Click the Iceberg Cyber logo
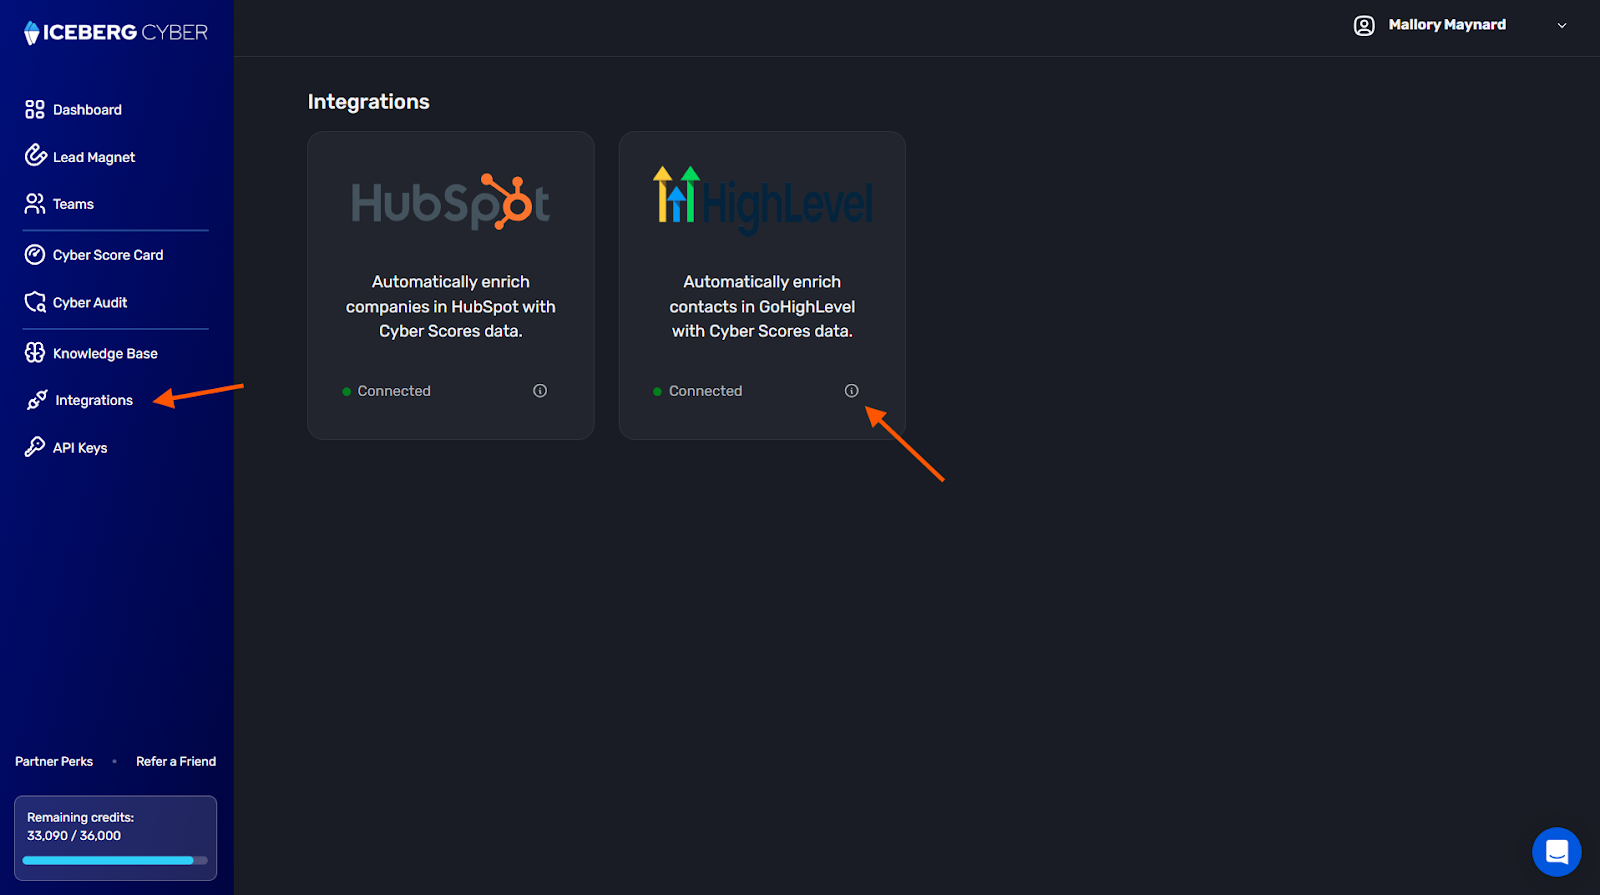 (116, 33)
